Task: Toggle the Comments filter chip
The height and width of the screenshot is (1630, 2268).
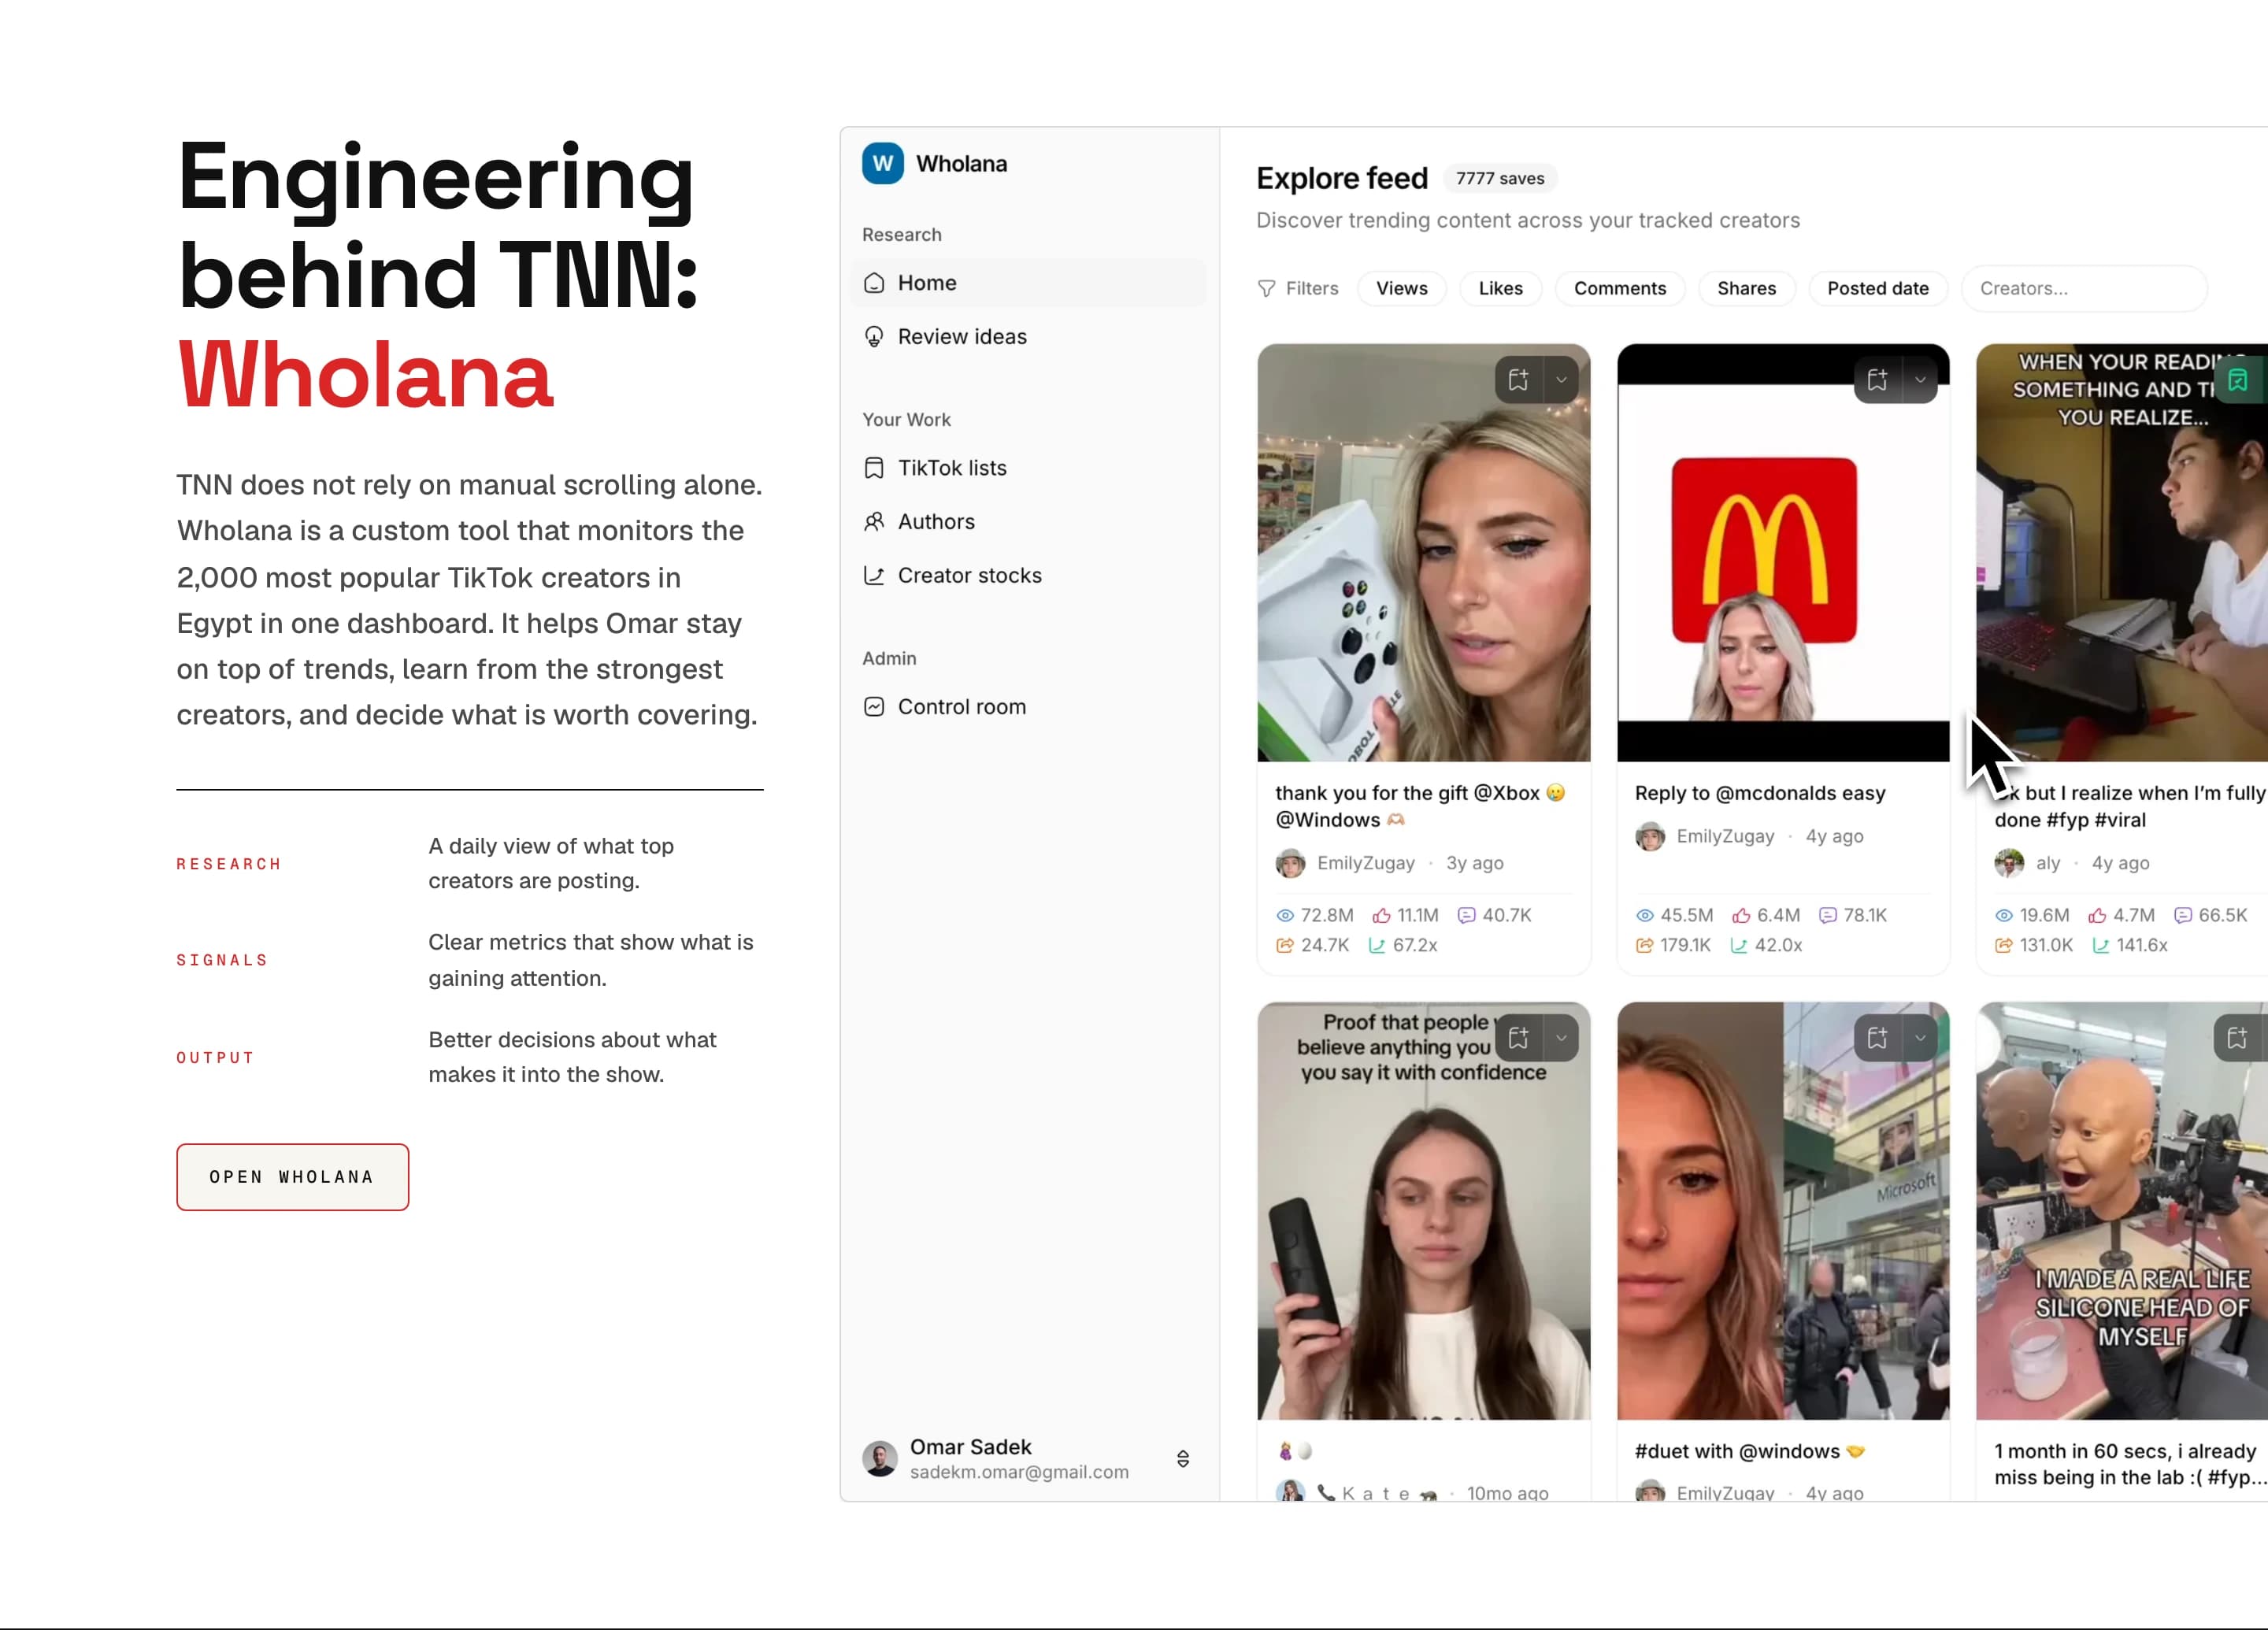Action: (1620, 288)
